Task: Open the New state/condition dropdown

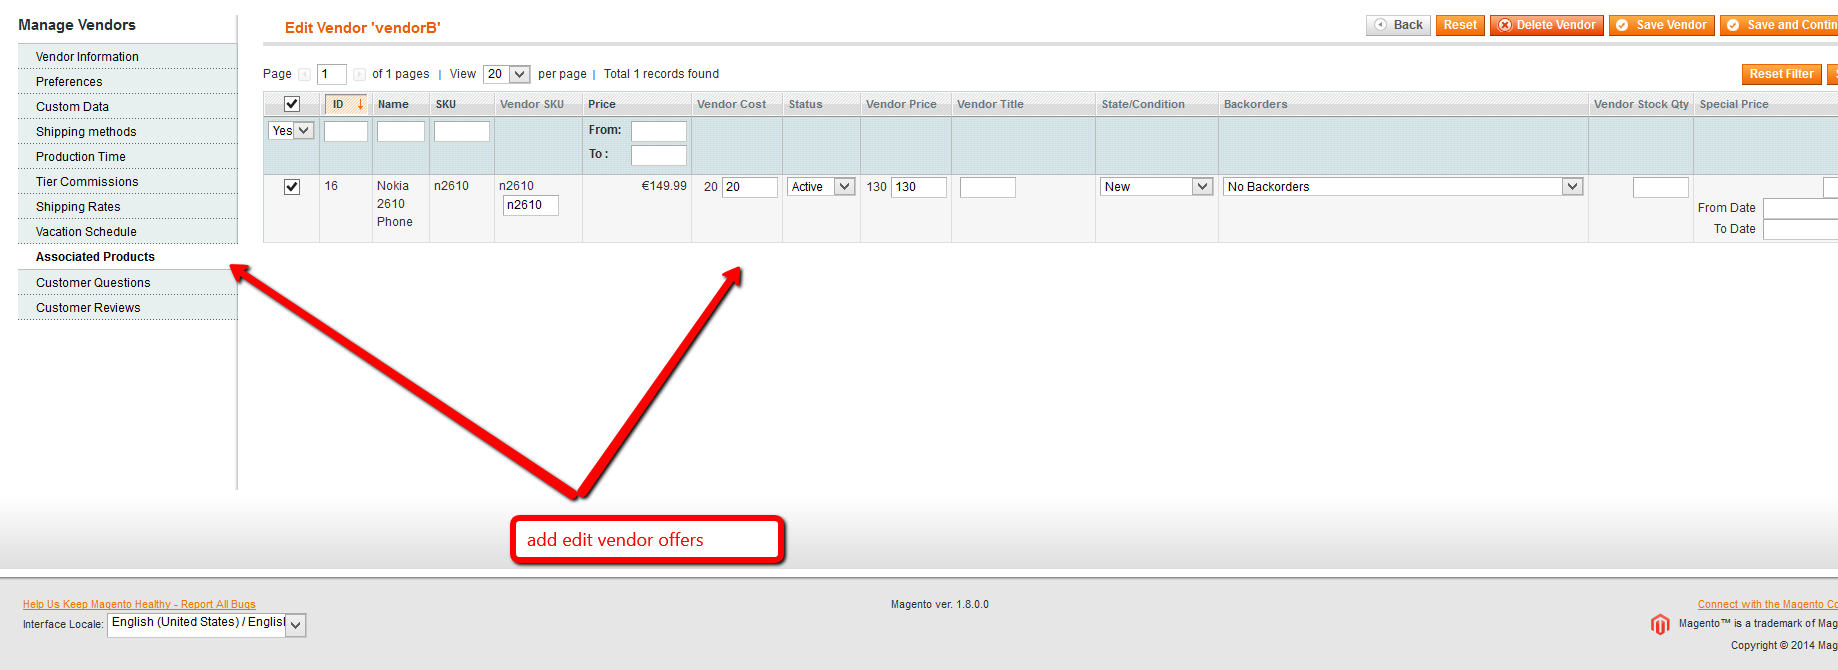Action: 1157,187
